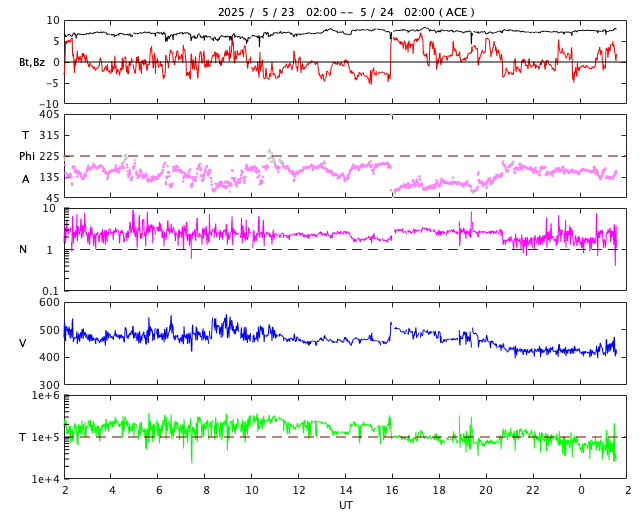Click the '315' tick label
This screenshot has width=640, height=512.
point(49,135)
